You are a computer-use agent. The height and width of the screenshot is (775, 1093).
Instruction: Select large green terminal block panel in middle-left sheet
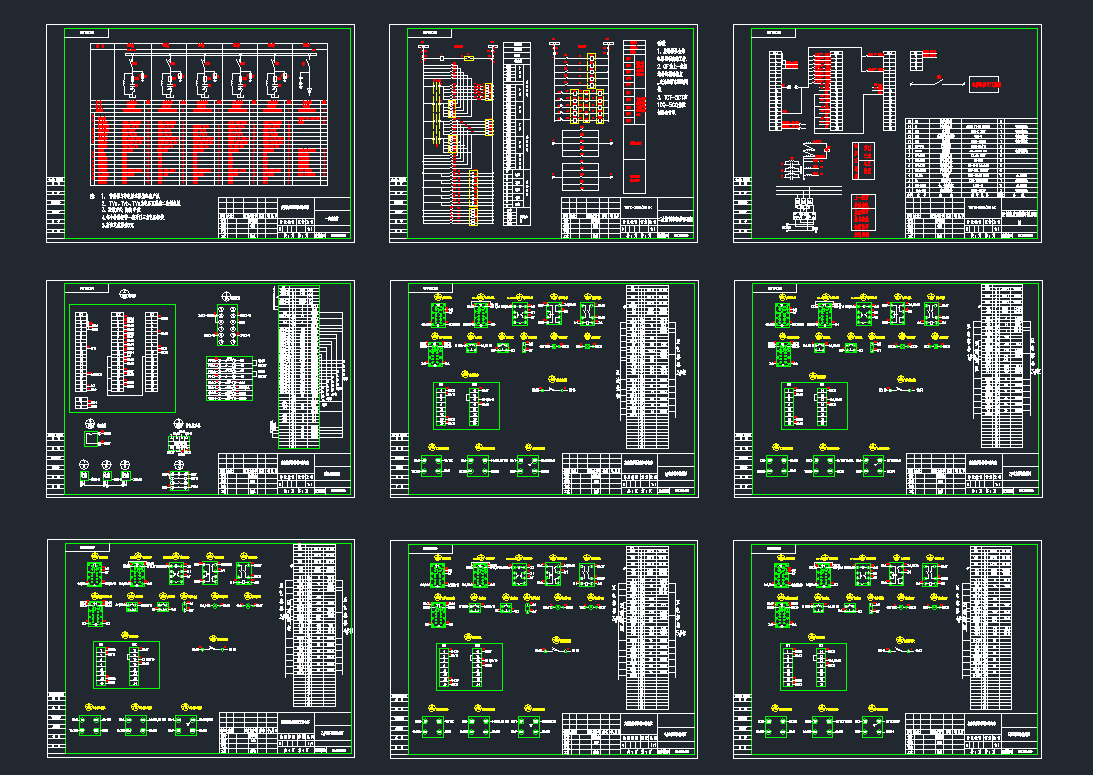[x=121, y=358]
